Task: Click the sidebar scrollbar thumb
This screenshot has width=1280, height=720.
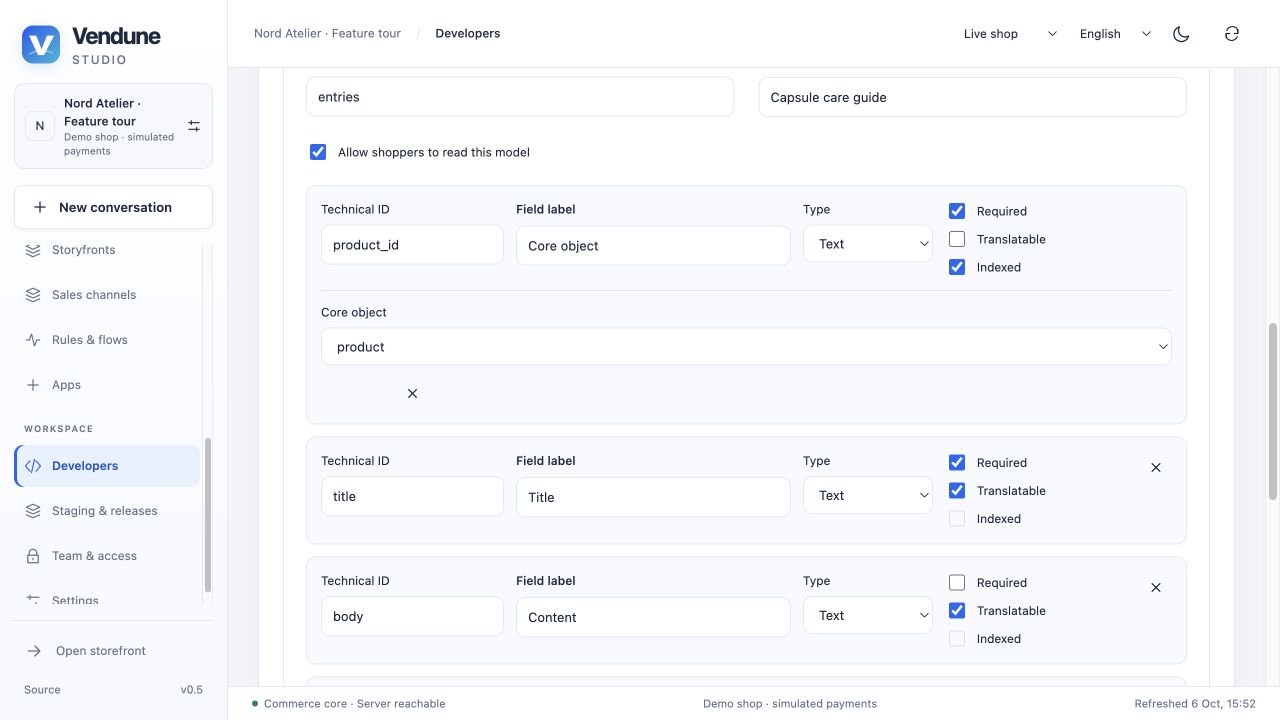Action: [208, 515]
